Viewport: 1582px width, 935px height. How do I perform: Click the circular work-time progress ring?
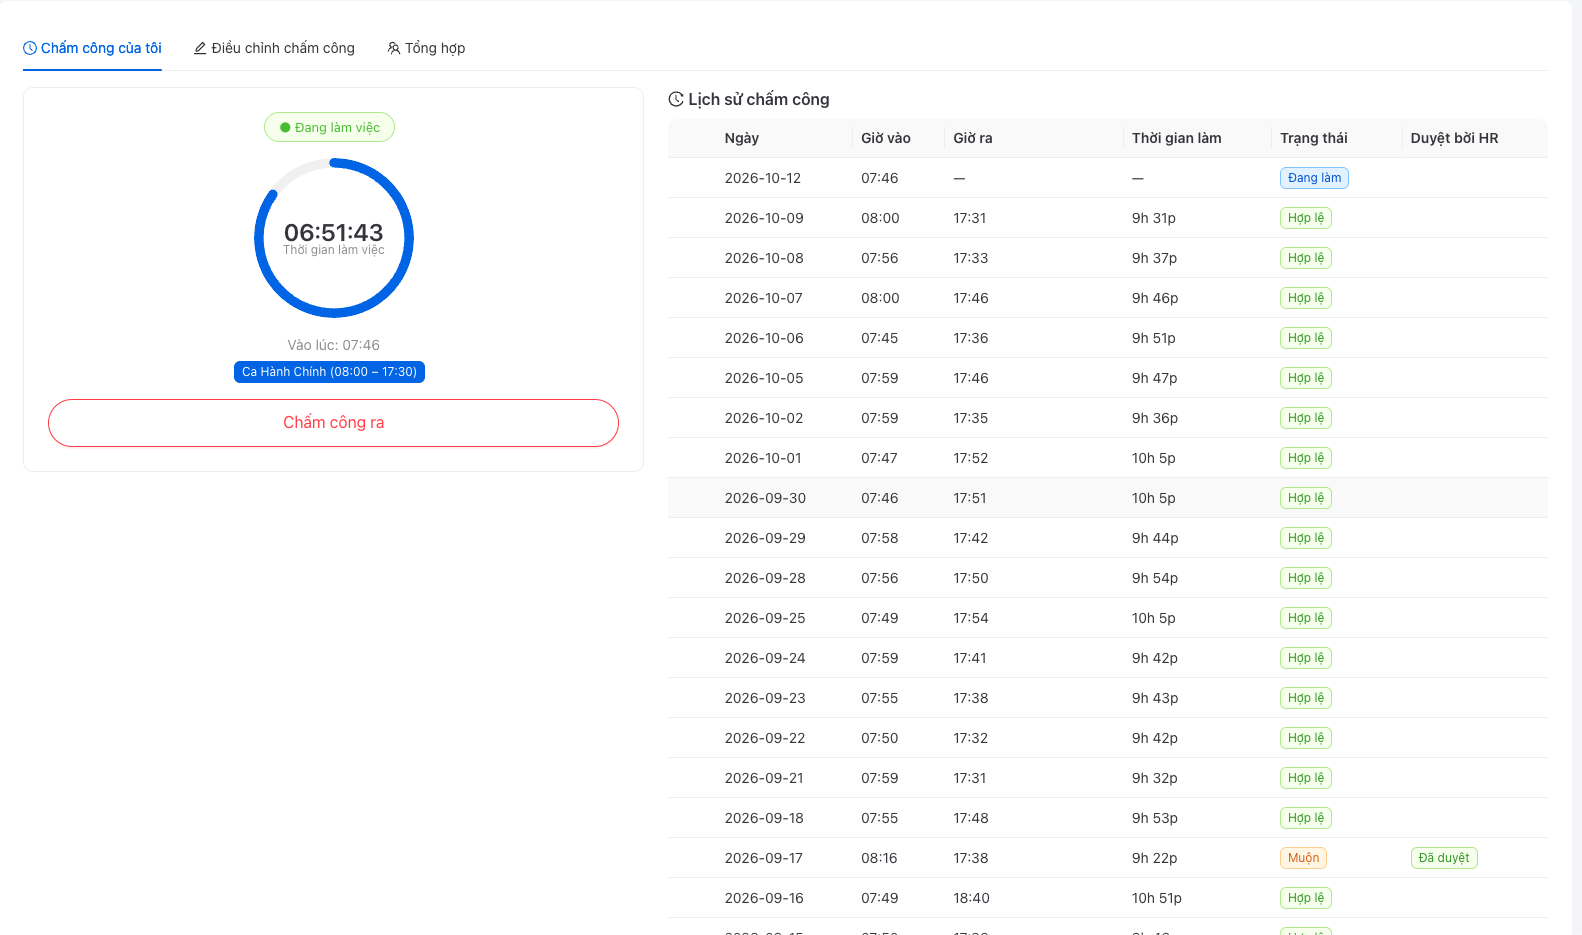(334, 238)
